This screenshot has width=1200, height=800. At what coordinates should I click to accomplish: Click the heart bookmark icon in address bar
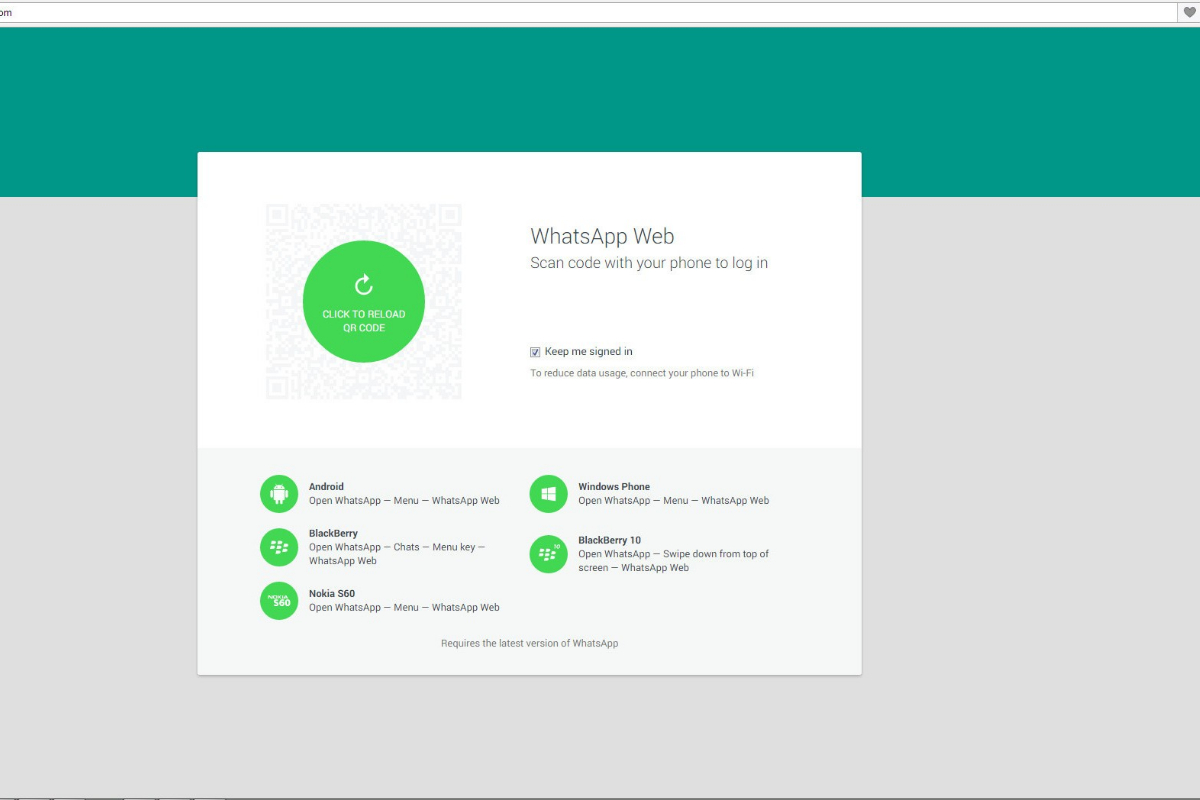(1189, 13)
